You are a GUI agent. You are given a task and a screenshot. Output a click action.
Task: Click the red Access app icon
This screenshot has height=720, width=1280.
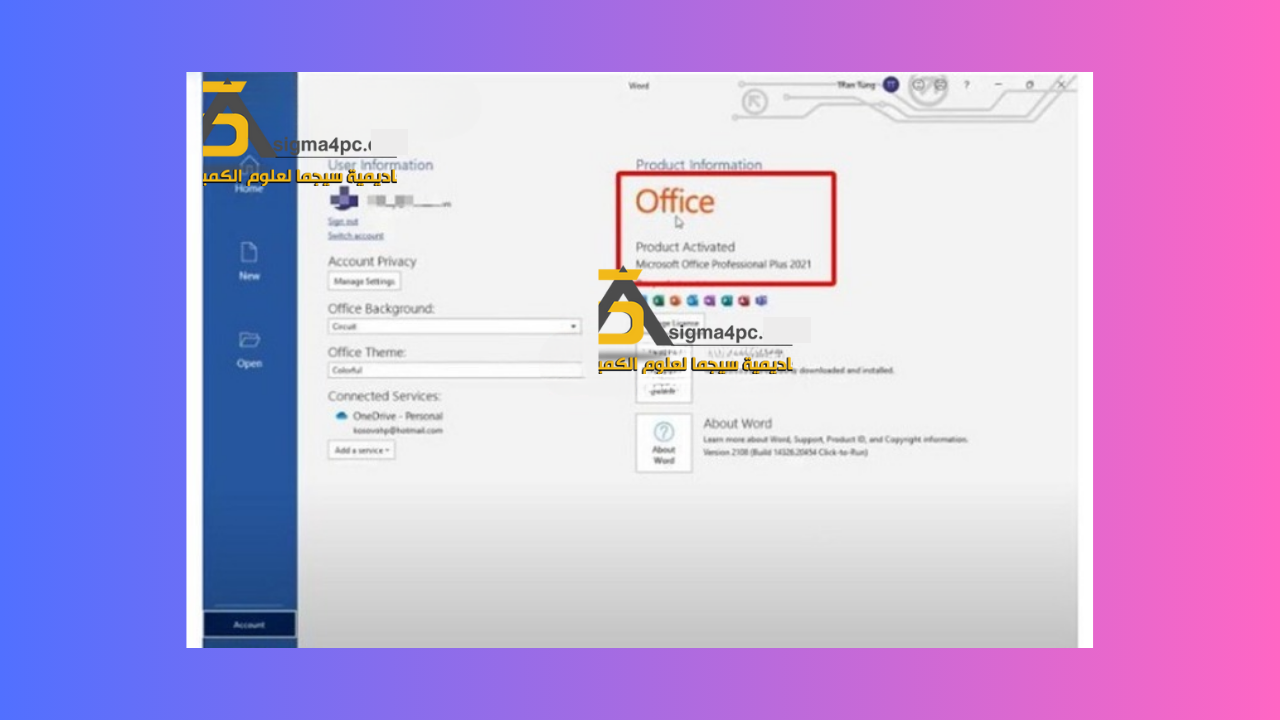743,301
